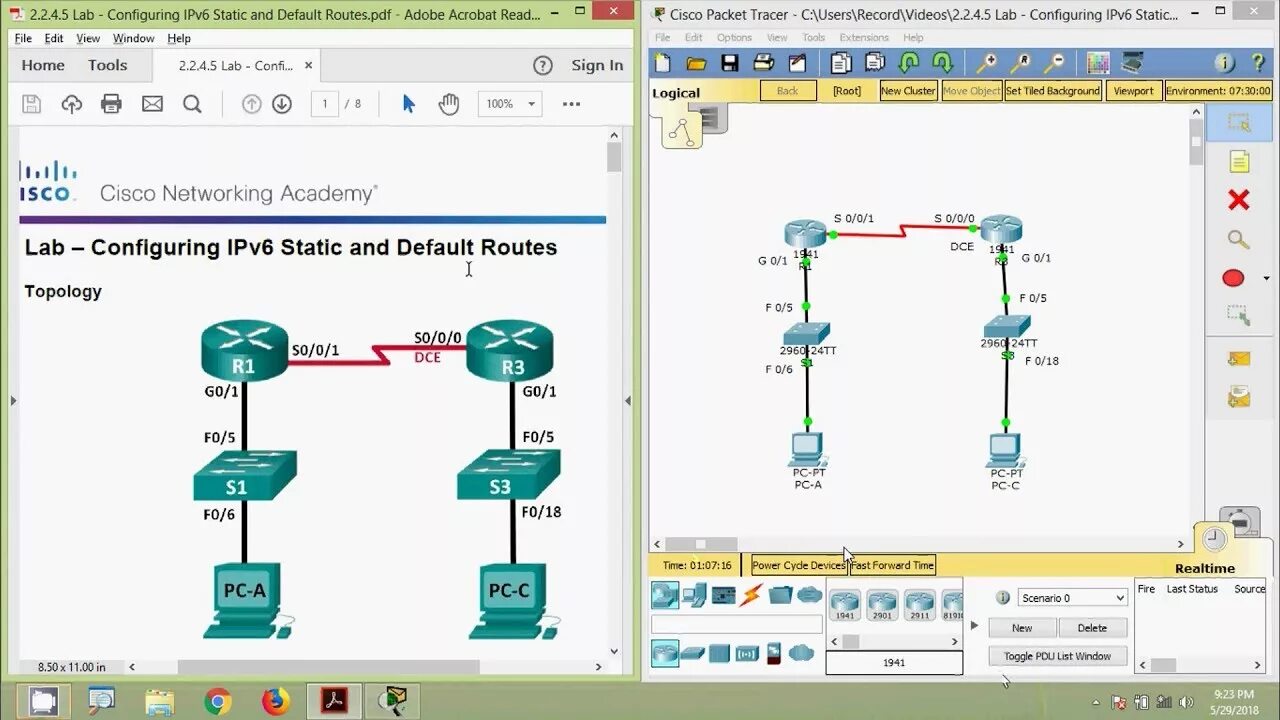Paste objects in Packet Tracer
This screenshot has width=1280, height=720.
pos(875,63)
